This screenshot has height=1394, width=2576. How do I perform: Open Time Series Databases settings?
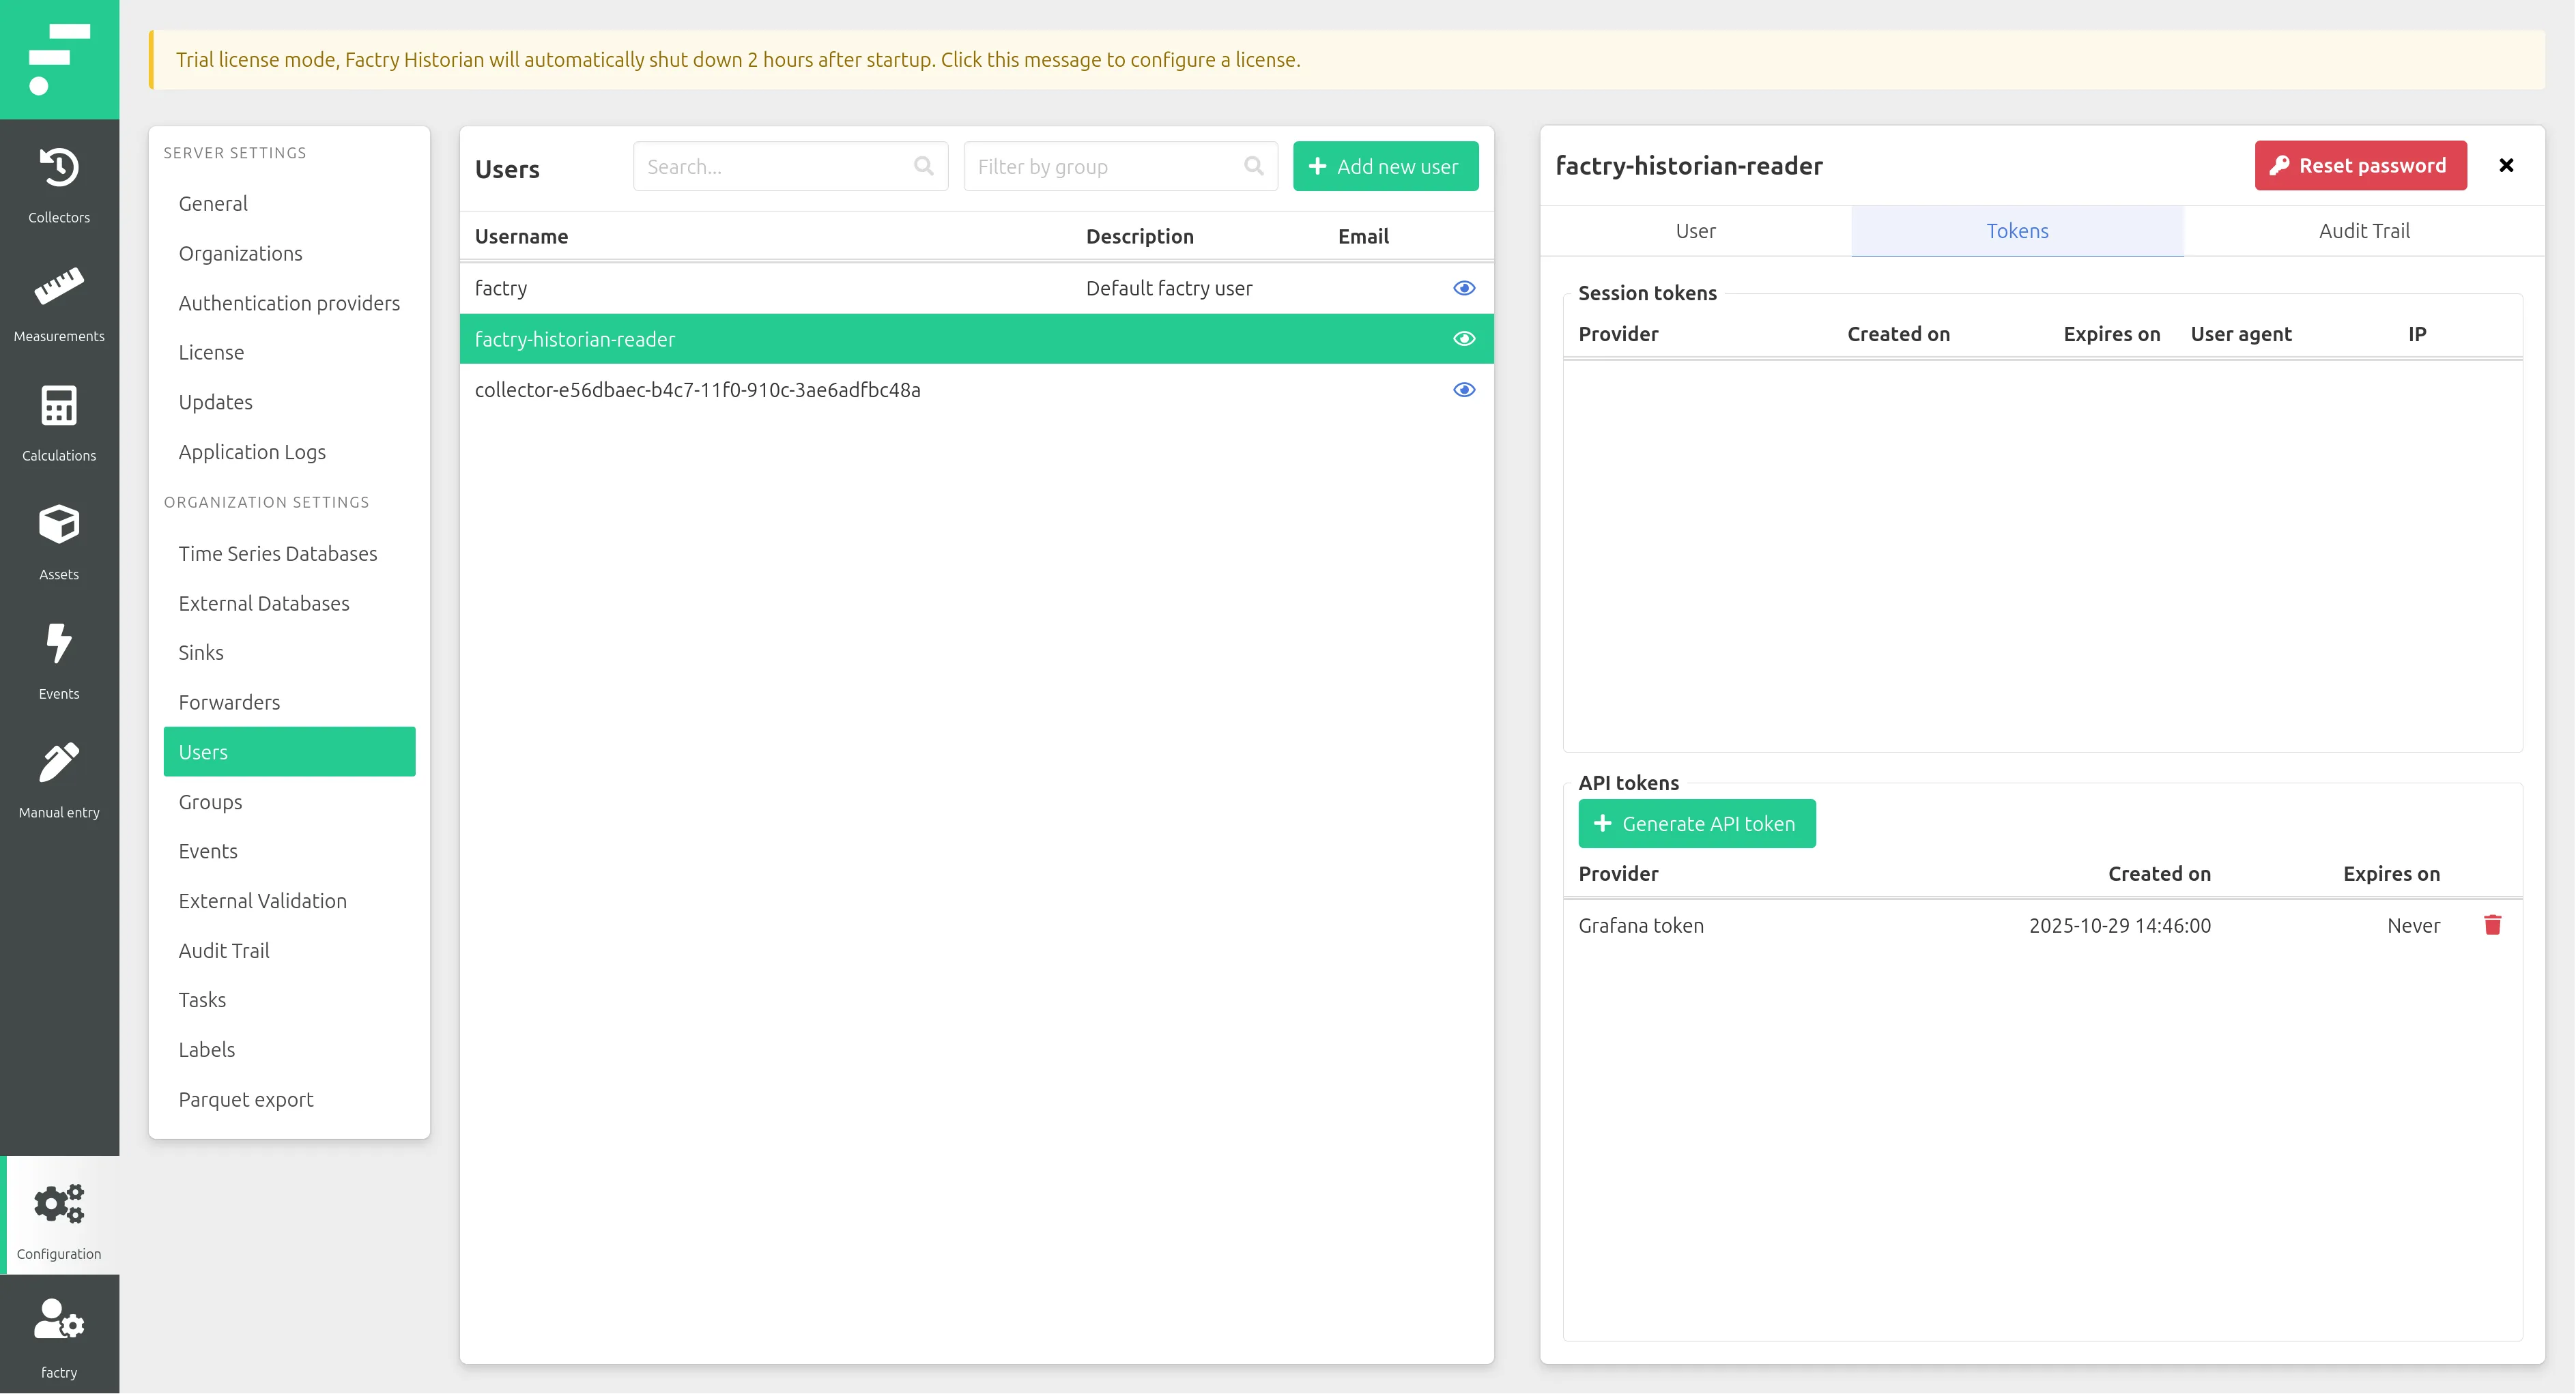coord(289,553)
